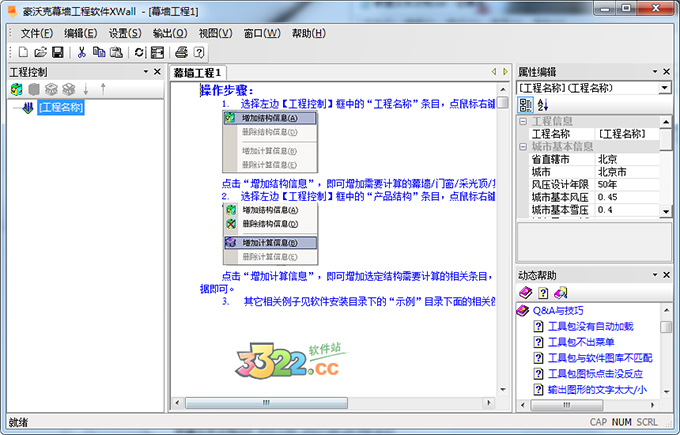Image resolution: width=680 pixels, height=435 pixels.
Task: Open the 工具包没有自动加载 help link
Action: point(591,326)
